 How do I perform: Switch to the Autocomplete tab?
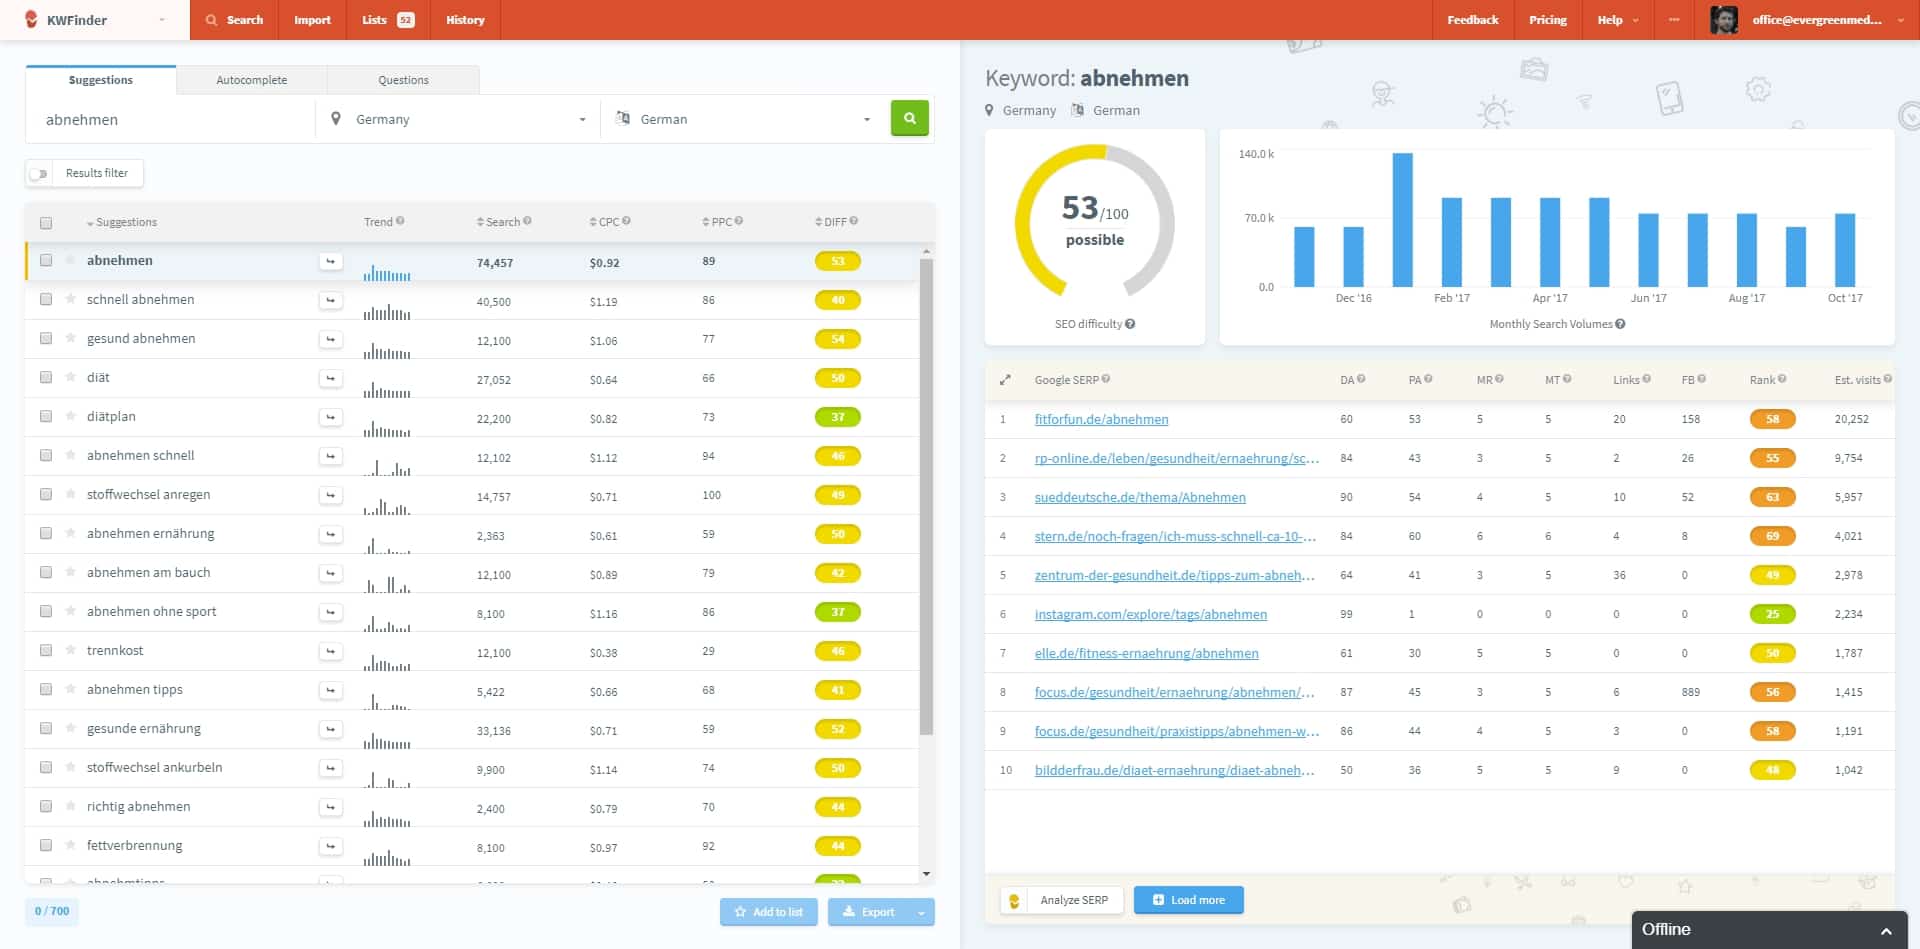pos(251,80)
